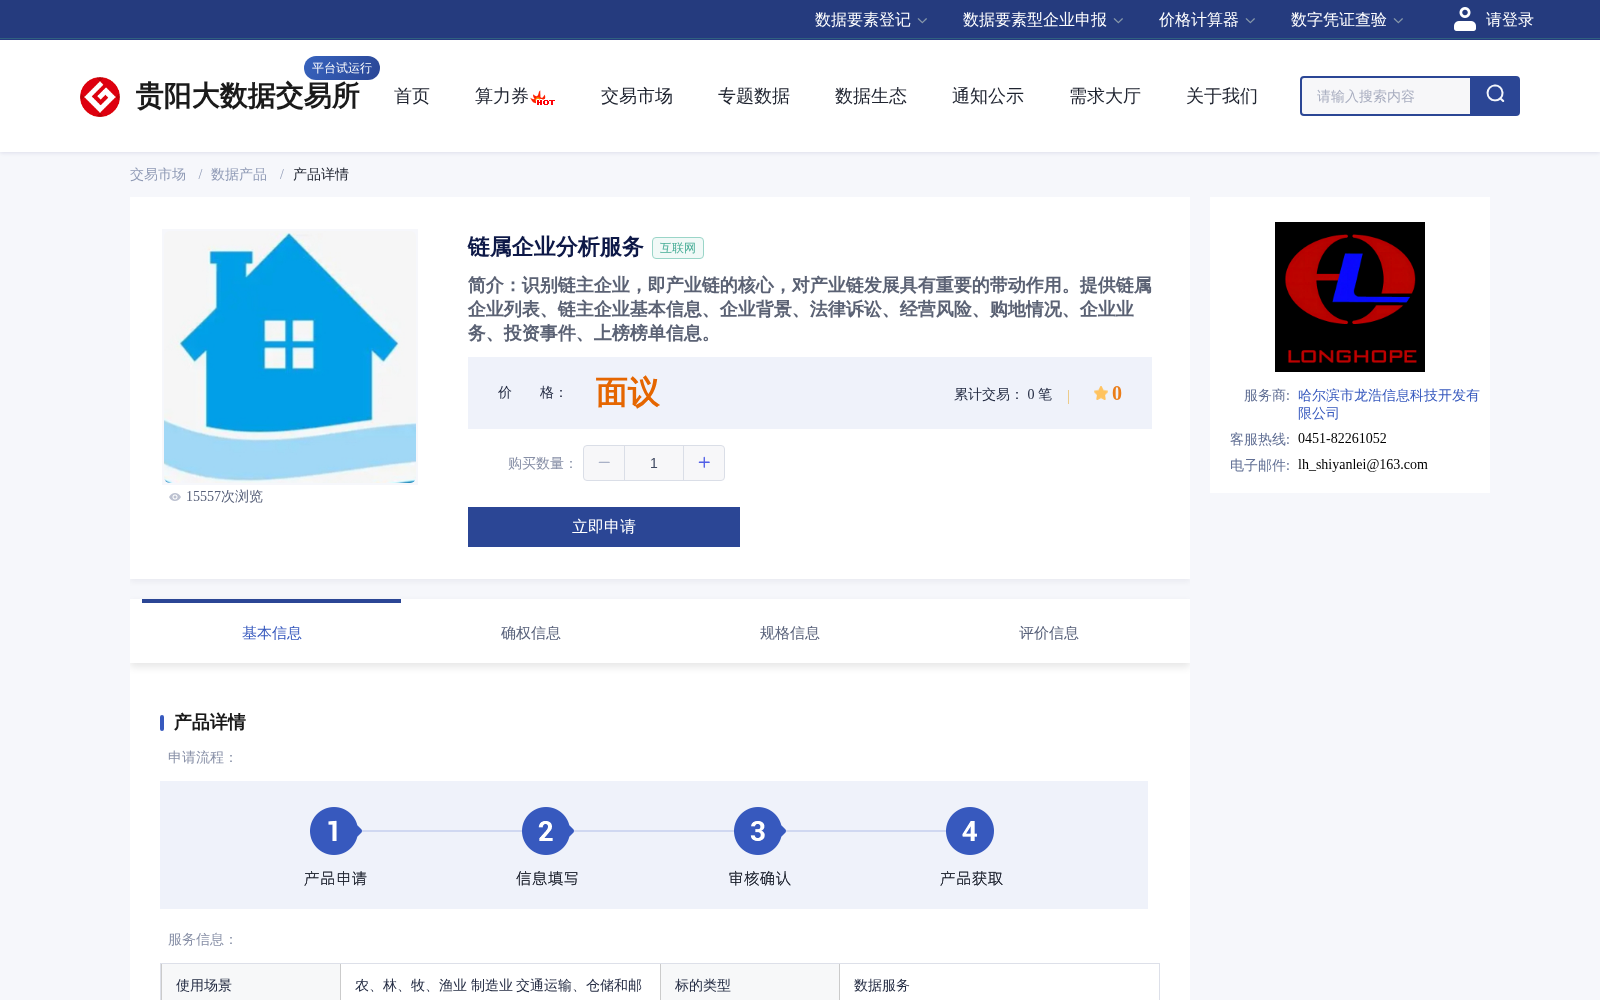Screen dimensions: 1600x1000
Task: Click the email lh_shiyanlei@163.com
Action: pos(1363,464)
